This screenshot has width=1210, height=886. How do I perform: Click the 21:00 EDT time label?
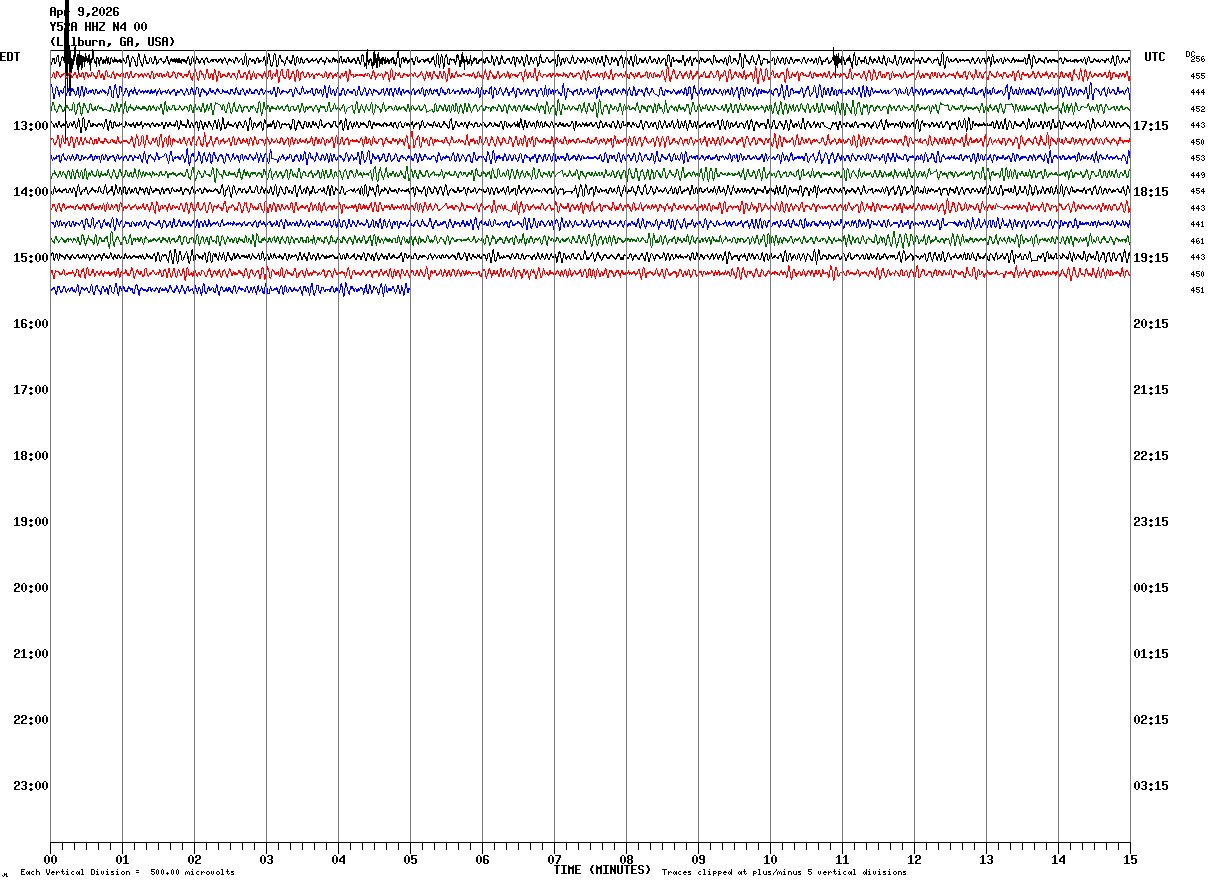(x=31, y=654)
